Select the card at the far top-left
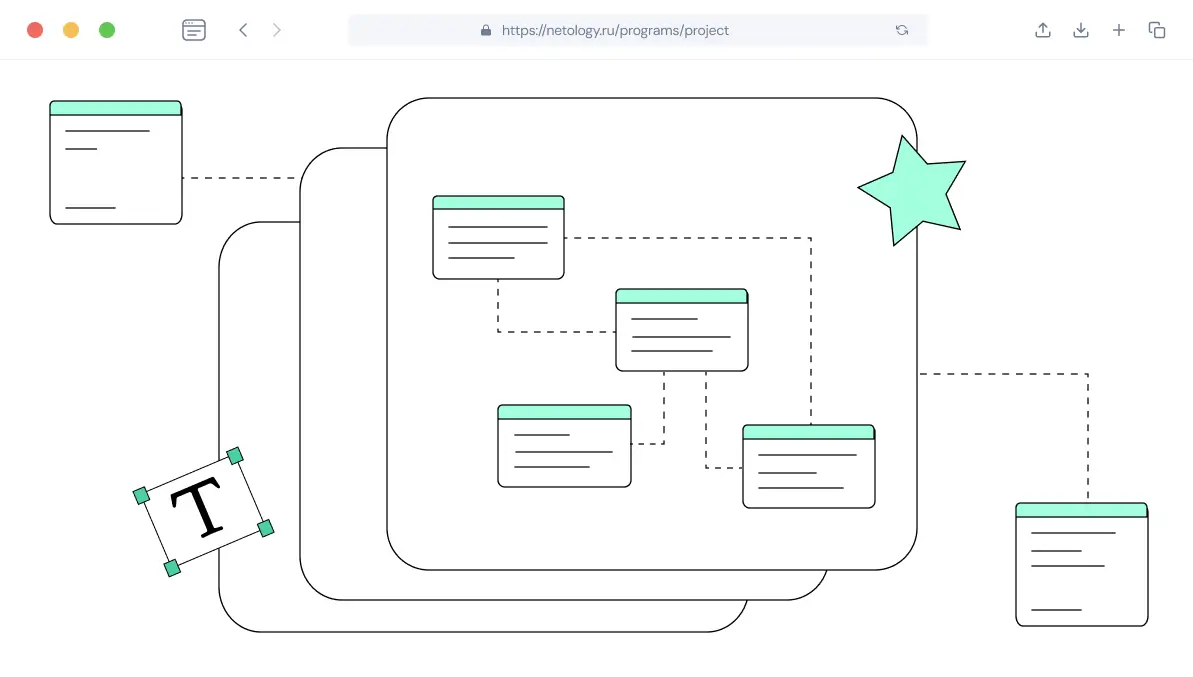This screenshot has width=1193, height=677. point(116,162)
